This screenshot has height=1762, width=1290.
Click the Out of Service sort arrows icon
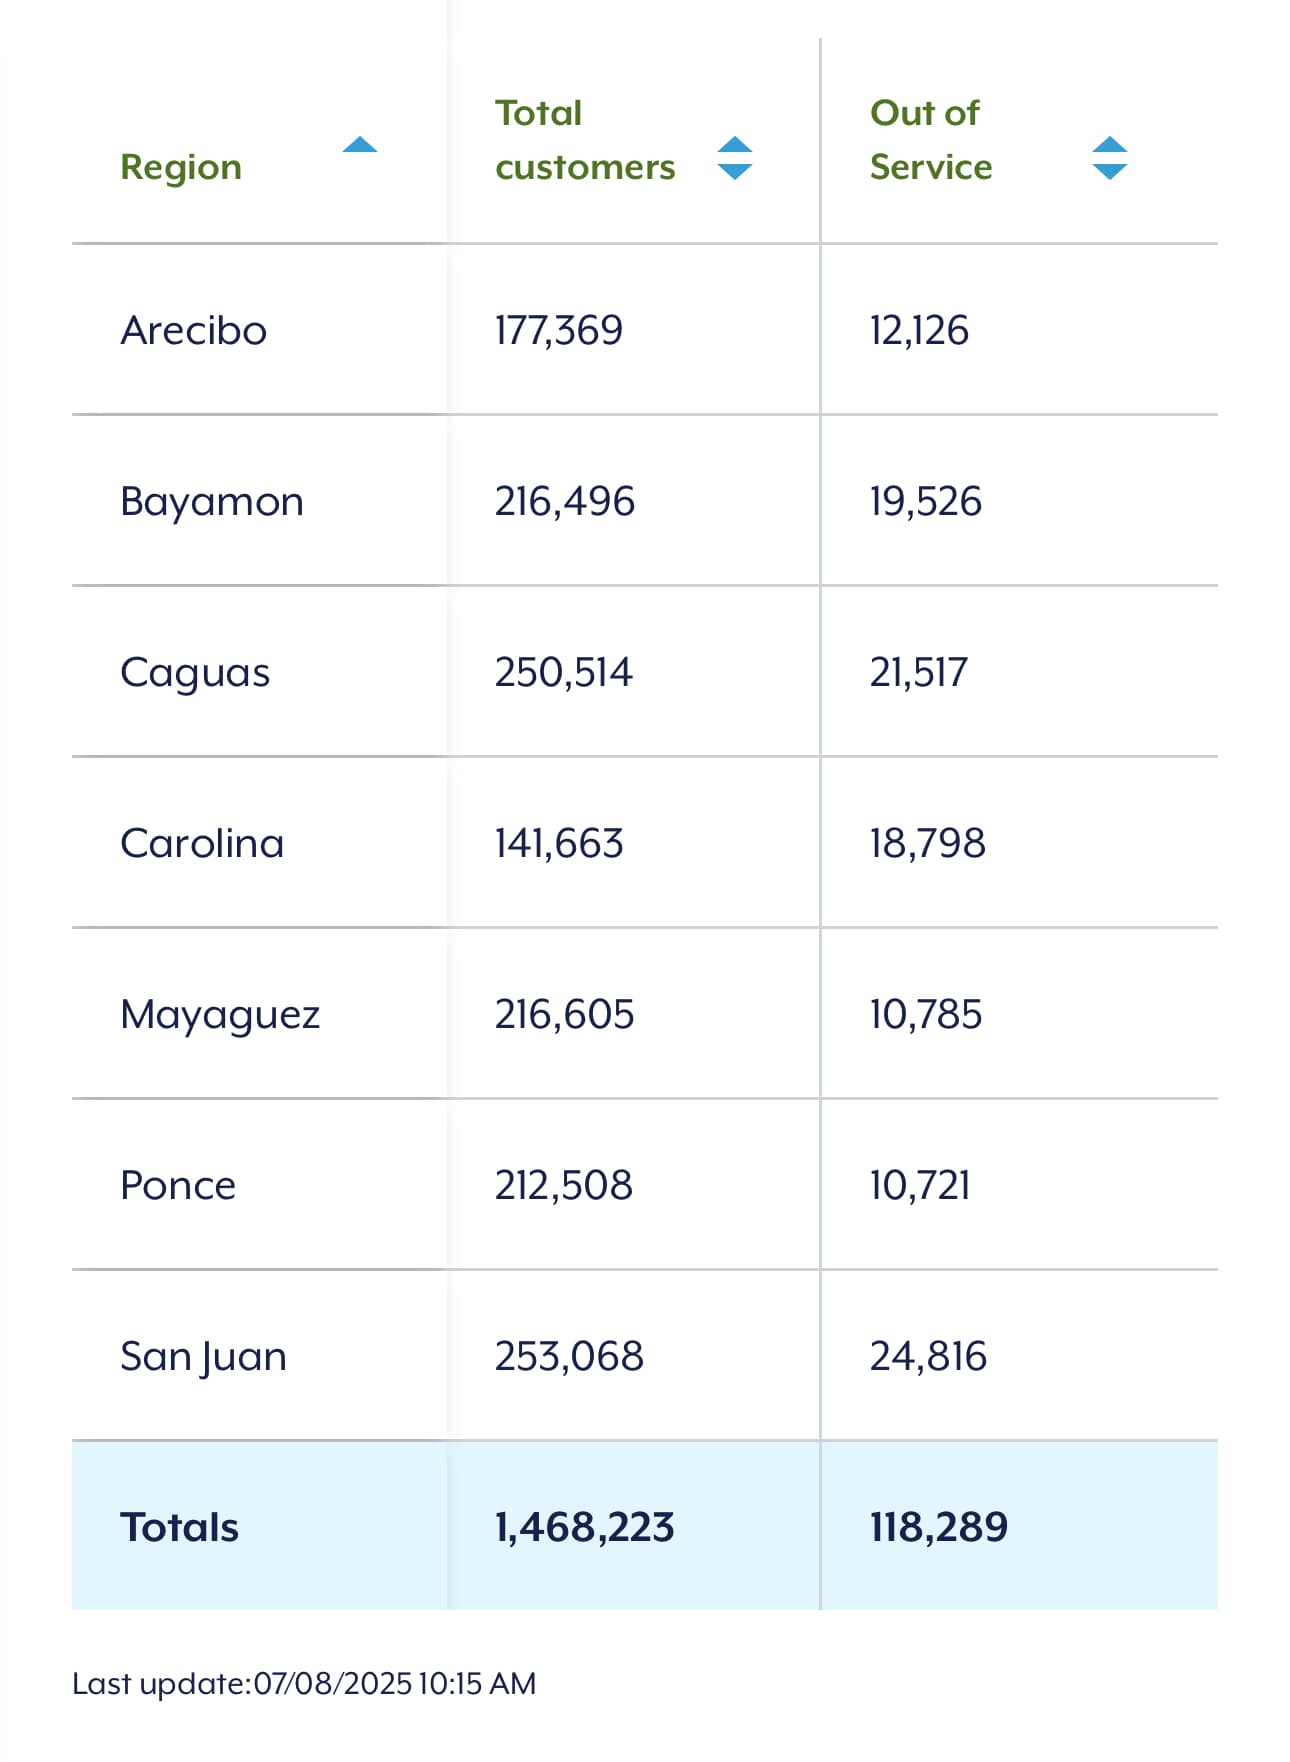click(1110, 158)
